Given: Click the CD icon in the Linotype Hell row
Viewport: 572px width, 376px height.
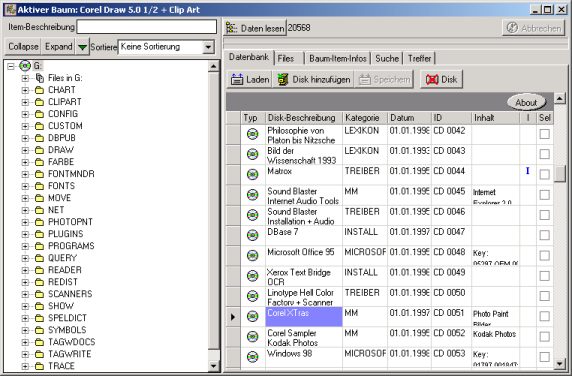Looking at the screenshot, I should pos(252,296).
